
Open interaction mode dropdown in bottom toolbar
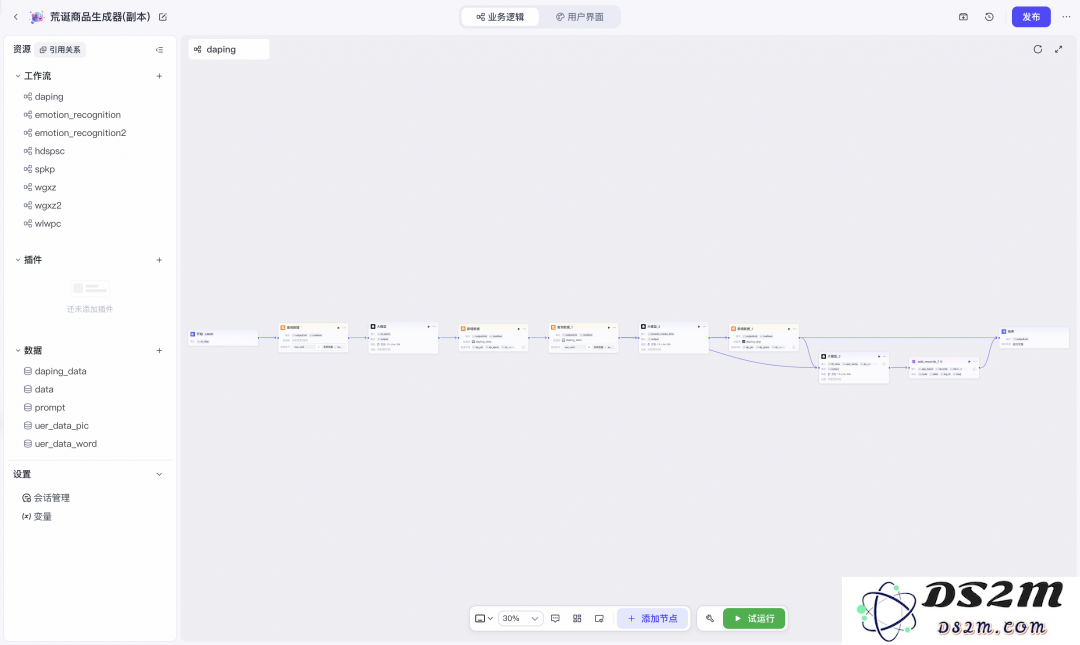point(484,619)
